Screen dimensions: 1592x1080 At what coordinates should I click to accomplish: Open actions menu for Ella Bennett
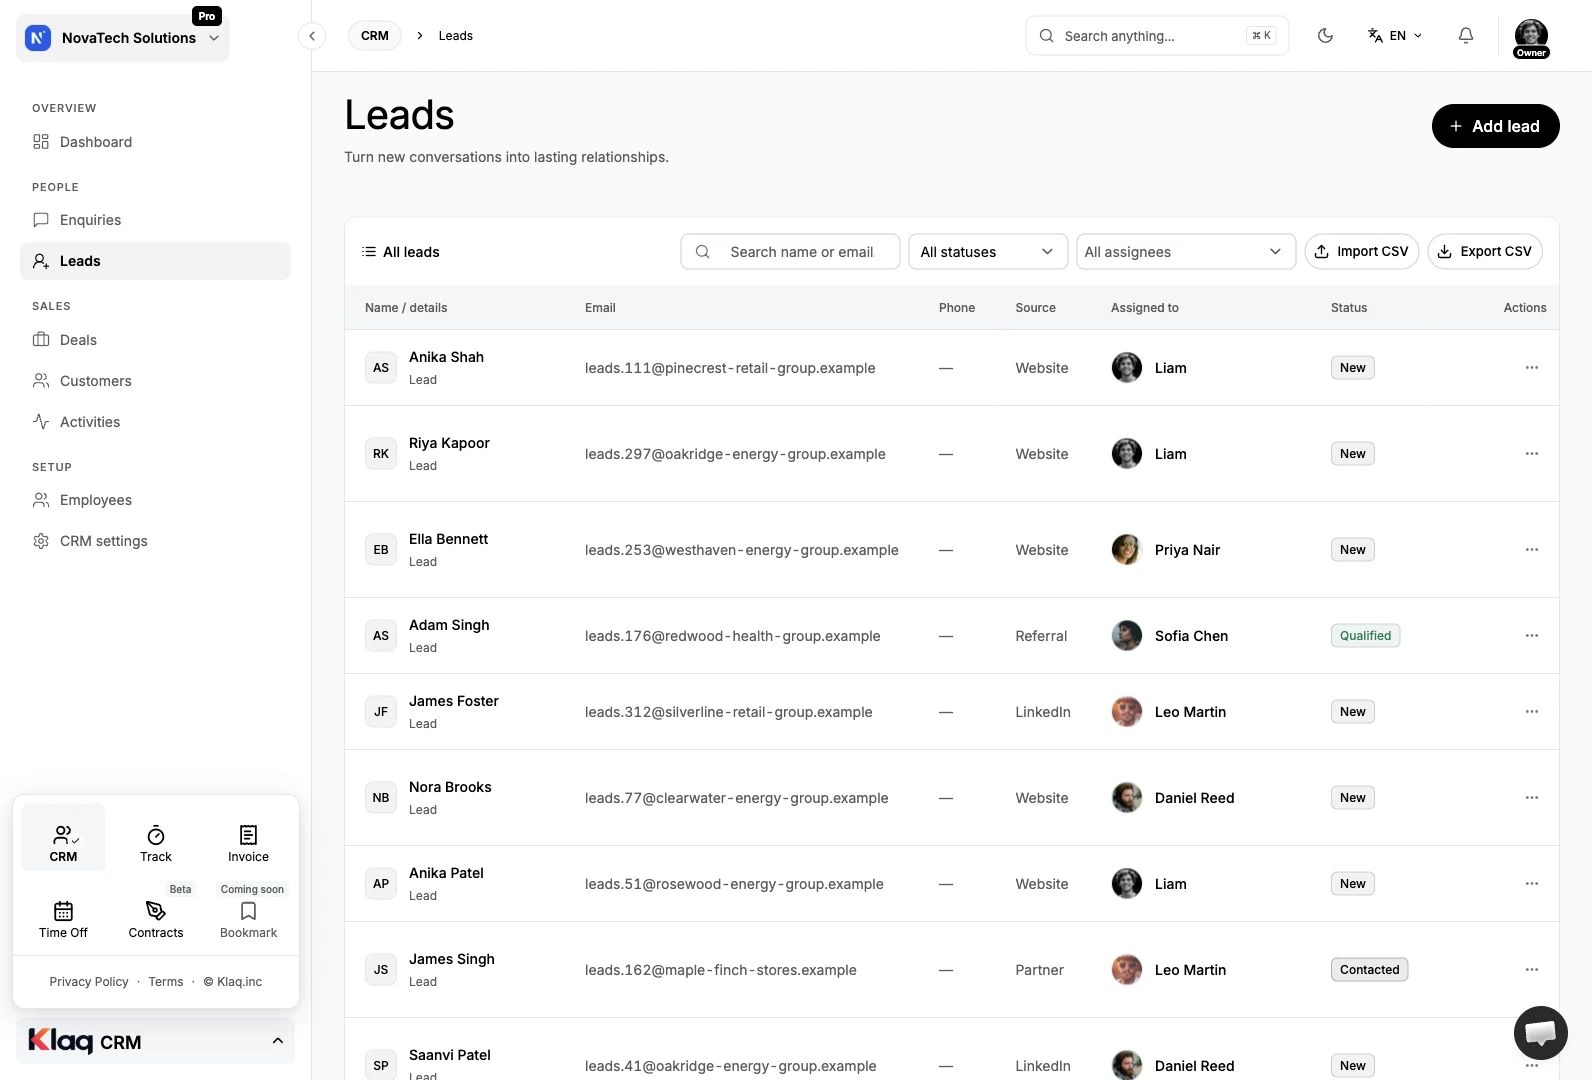point(1531,550)
